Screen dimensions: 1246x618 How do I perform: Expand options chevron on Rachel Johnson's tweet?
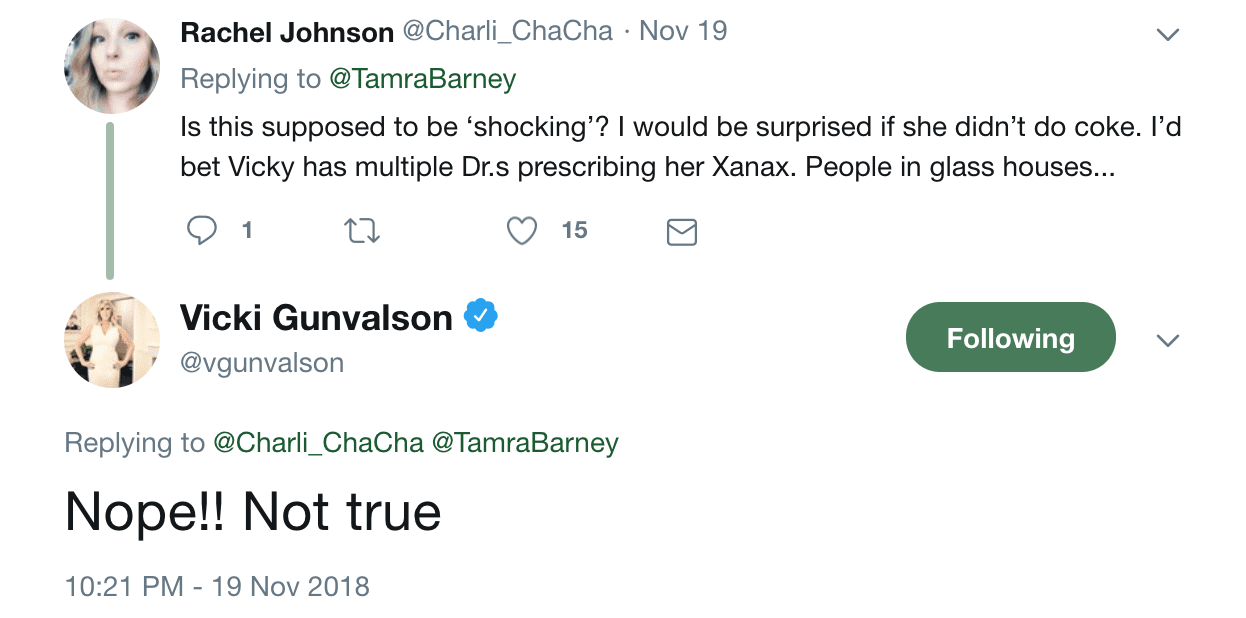click(1167, 35)
